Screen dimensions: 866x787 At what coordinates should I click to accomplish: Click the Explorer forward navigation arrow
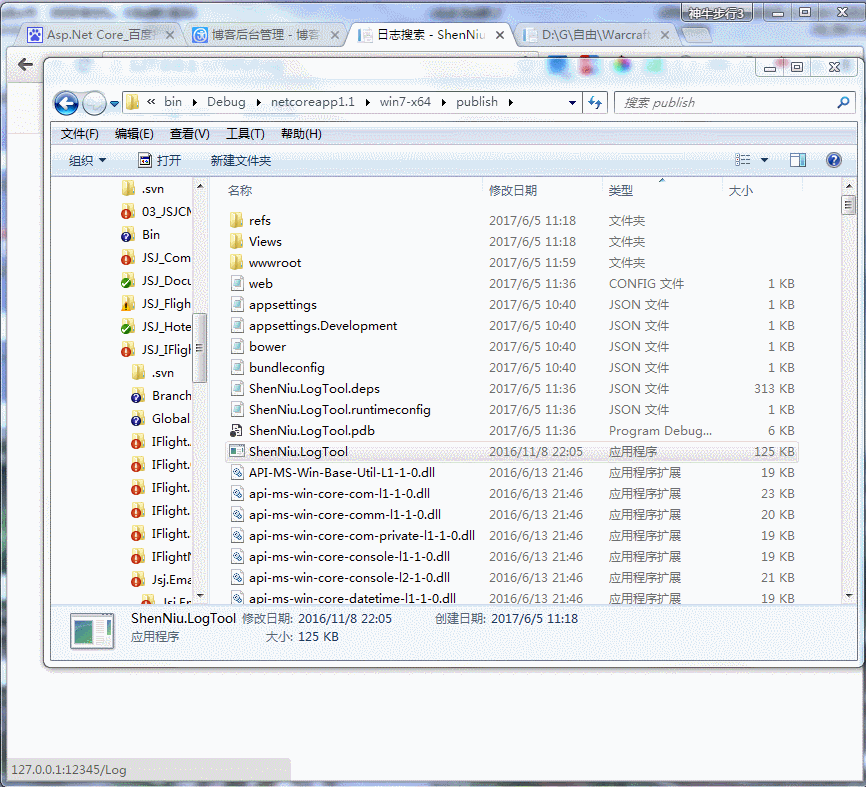[x=94, y=103]
